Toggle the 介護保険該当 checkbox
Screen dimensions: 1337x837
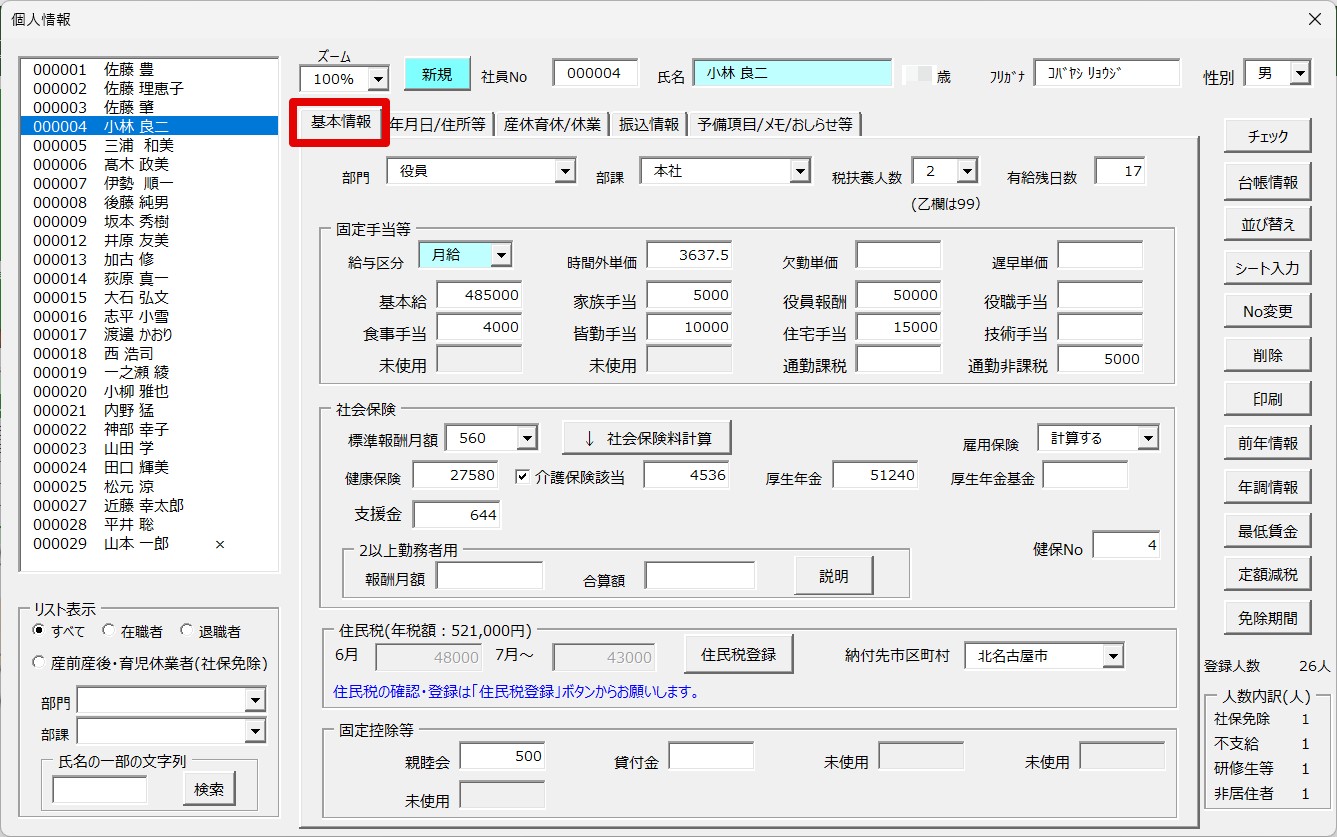[522, 476]
